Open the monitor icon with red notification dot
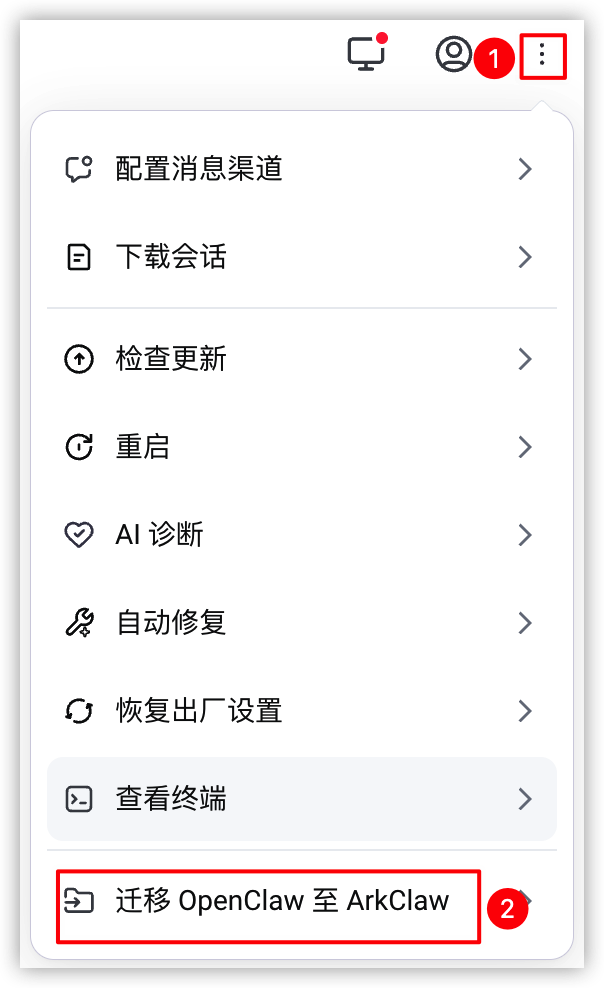The width and height of the screenshot is (604, 988). [x=368, y=52]
